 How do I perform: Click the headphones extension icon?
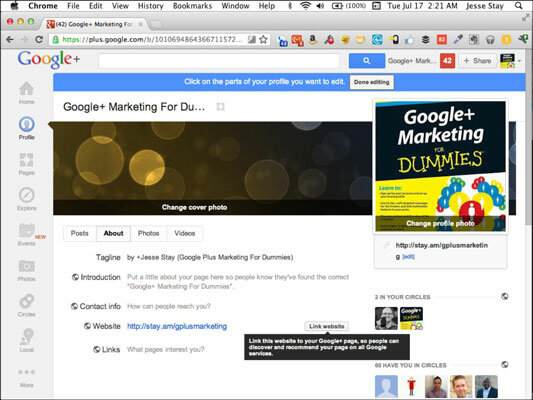(490, 40)
